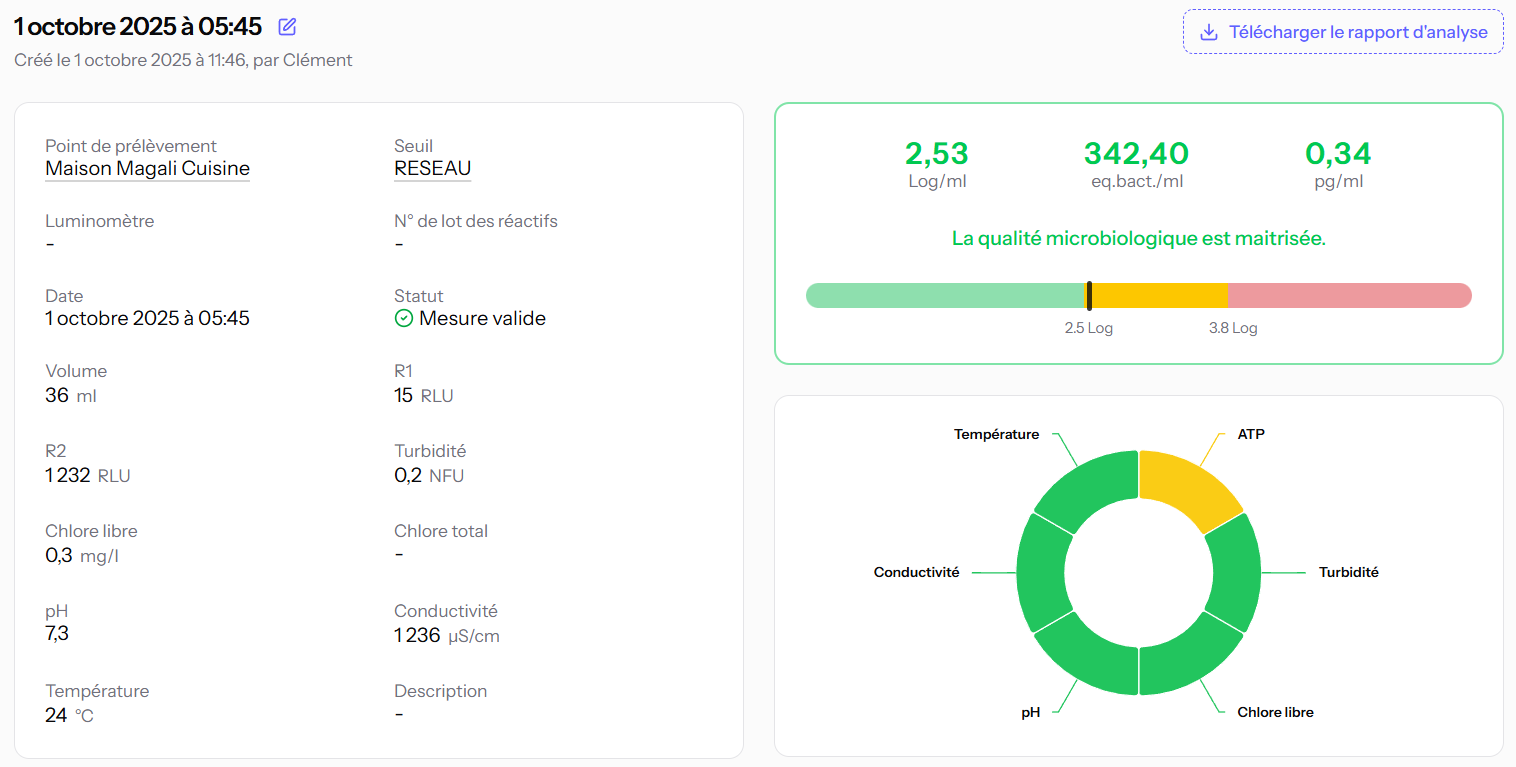Click the 342,40 eq.bact./ml result value
The width and height of the screenshot is (1516, 767).
click(1136, 154)
